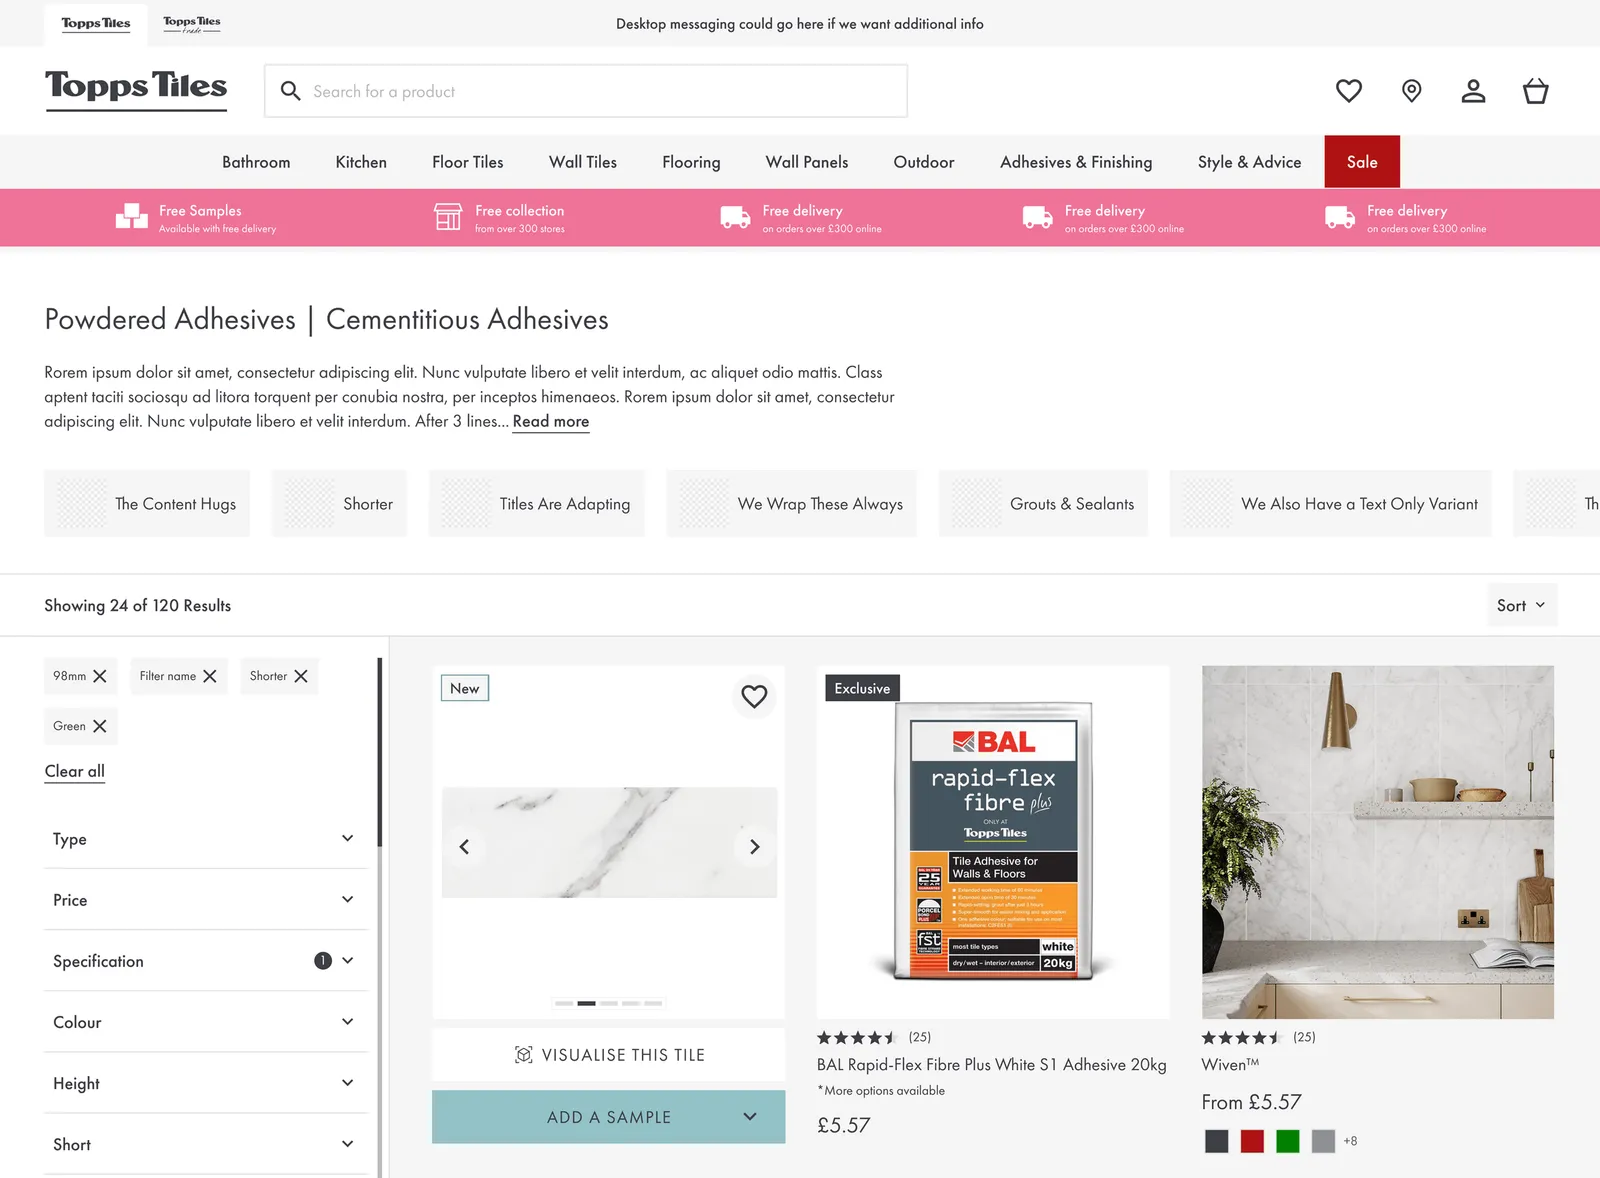Open the wishlist heart icon in header
The image size is (1600, 1178).
1349,91
